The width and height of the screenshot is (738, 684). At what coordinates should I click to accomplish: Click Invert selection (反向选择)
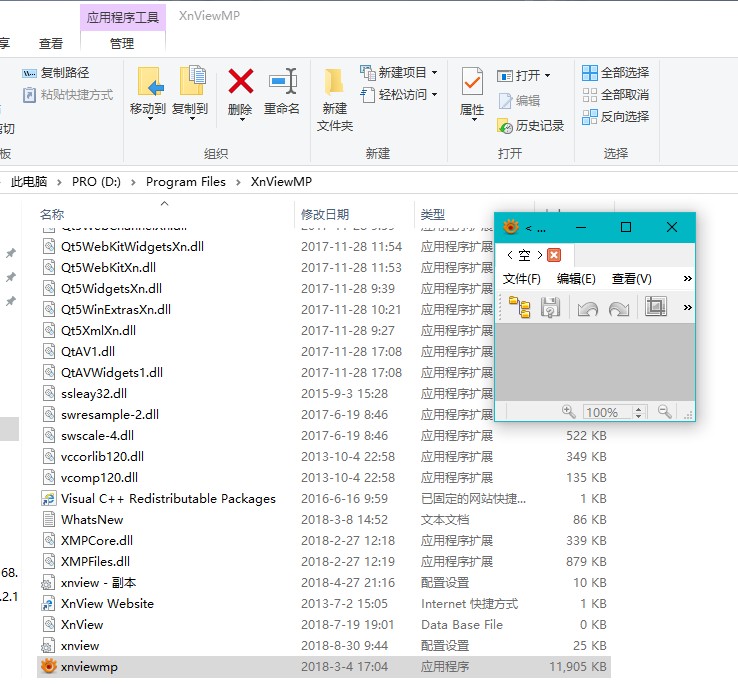(x=616, y=117)
